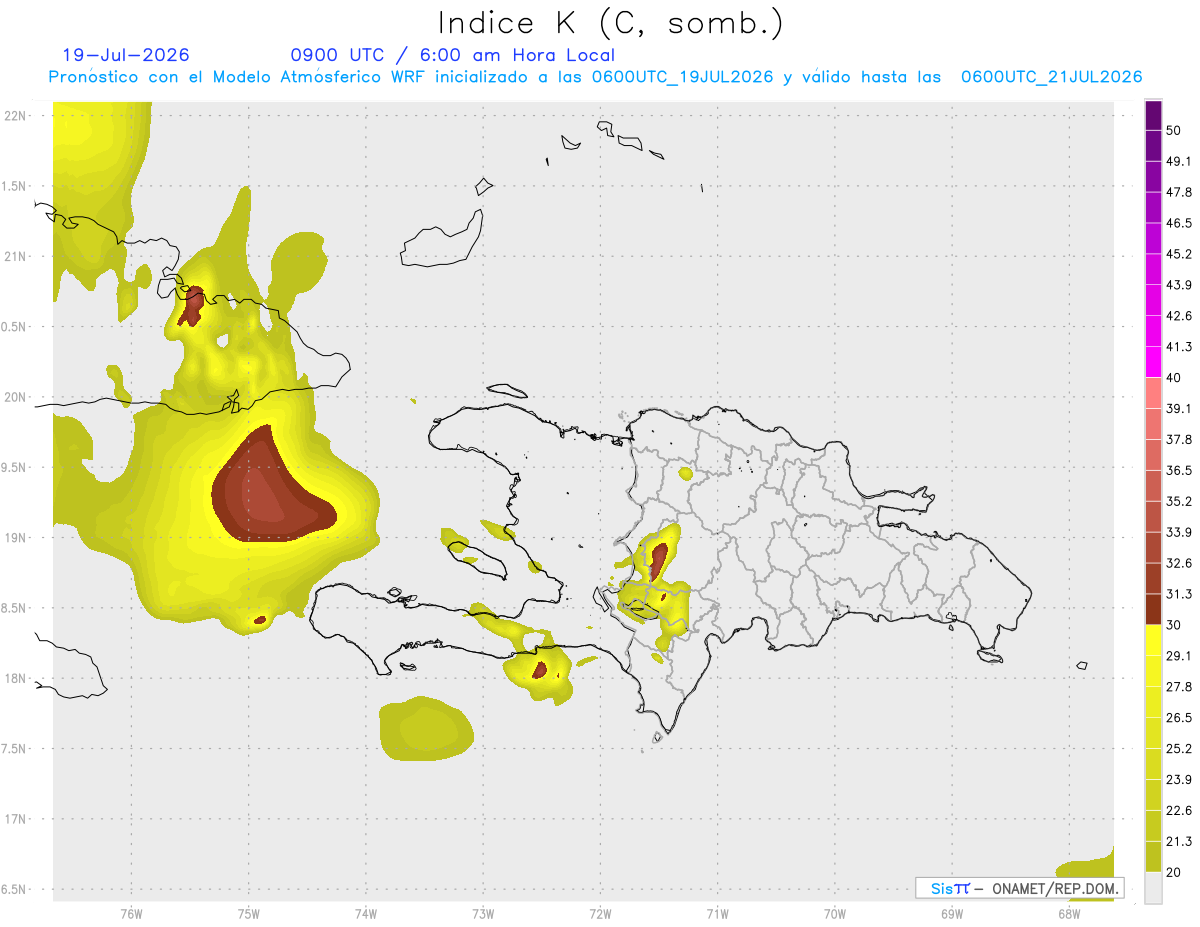Click the colorbar label "37.8"
The height and width of the screenshot is (927, 1200).
[1179, 439]
